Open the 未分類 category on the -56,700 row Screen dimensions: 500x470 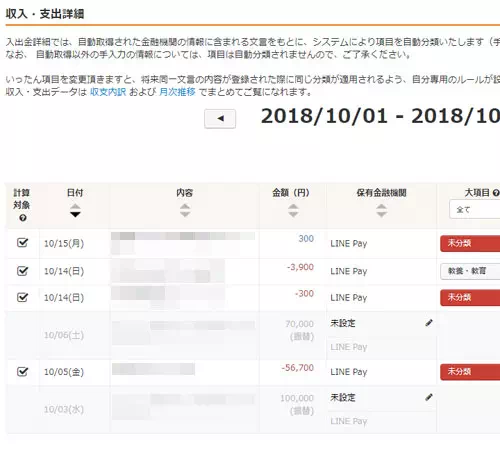click(x=470, y=372)
